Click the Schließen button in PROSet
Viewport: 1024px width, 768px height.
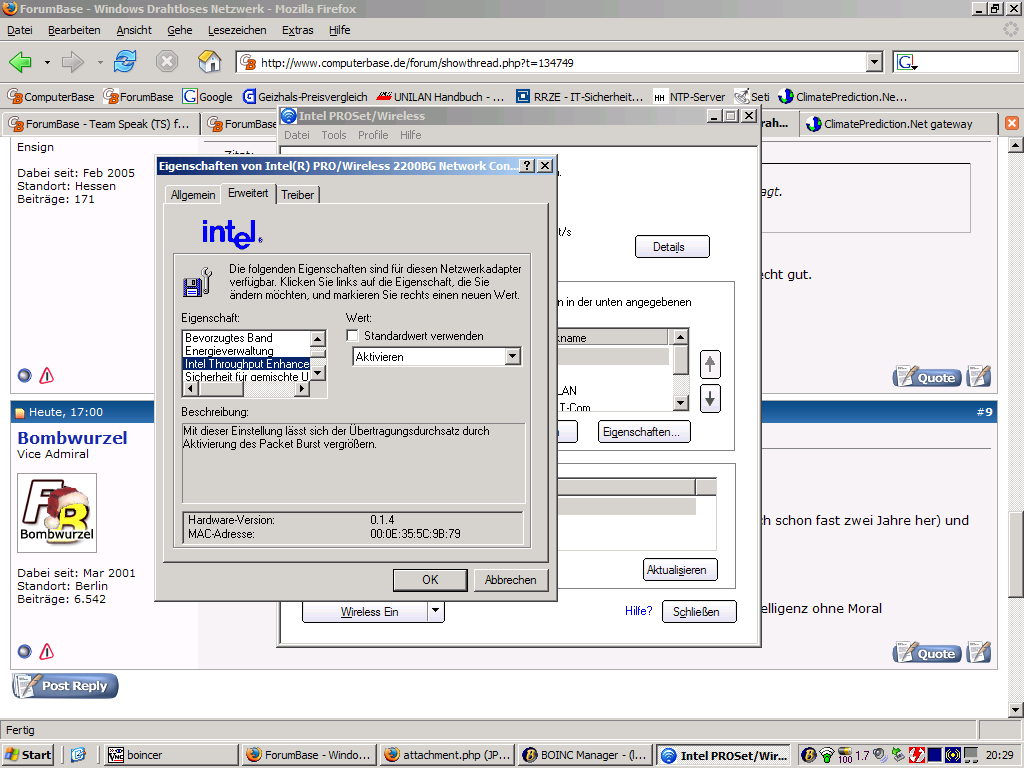(699, 612)
